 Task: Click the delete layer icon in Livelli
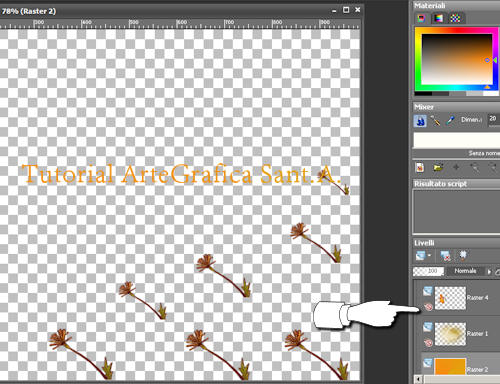pyautogui.click(x=445, y=256)
